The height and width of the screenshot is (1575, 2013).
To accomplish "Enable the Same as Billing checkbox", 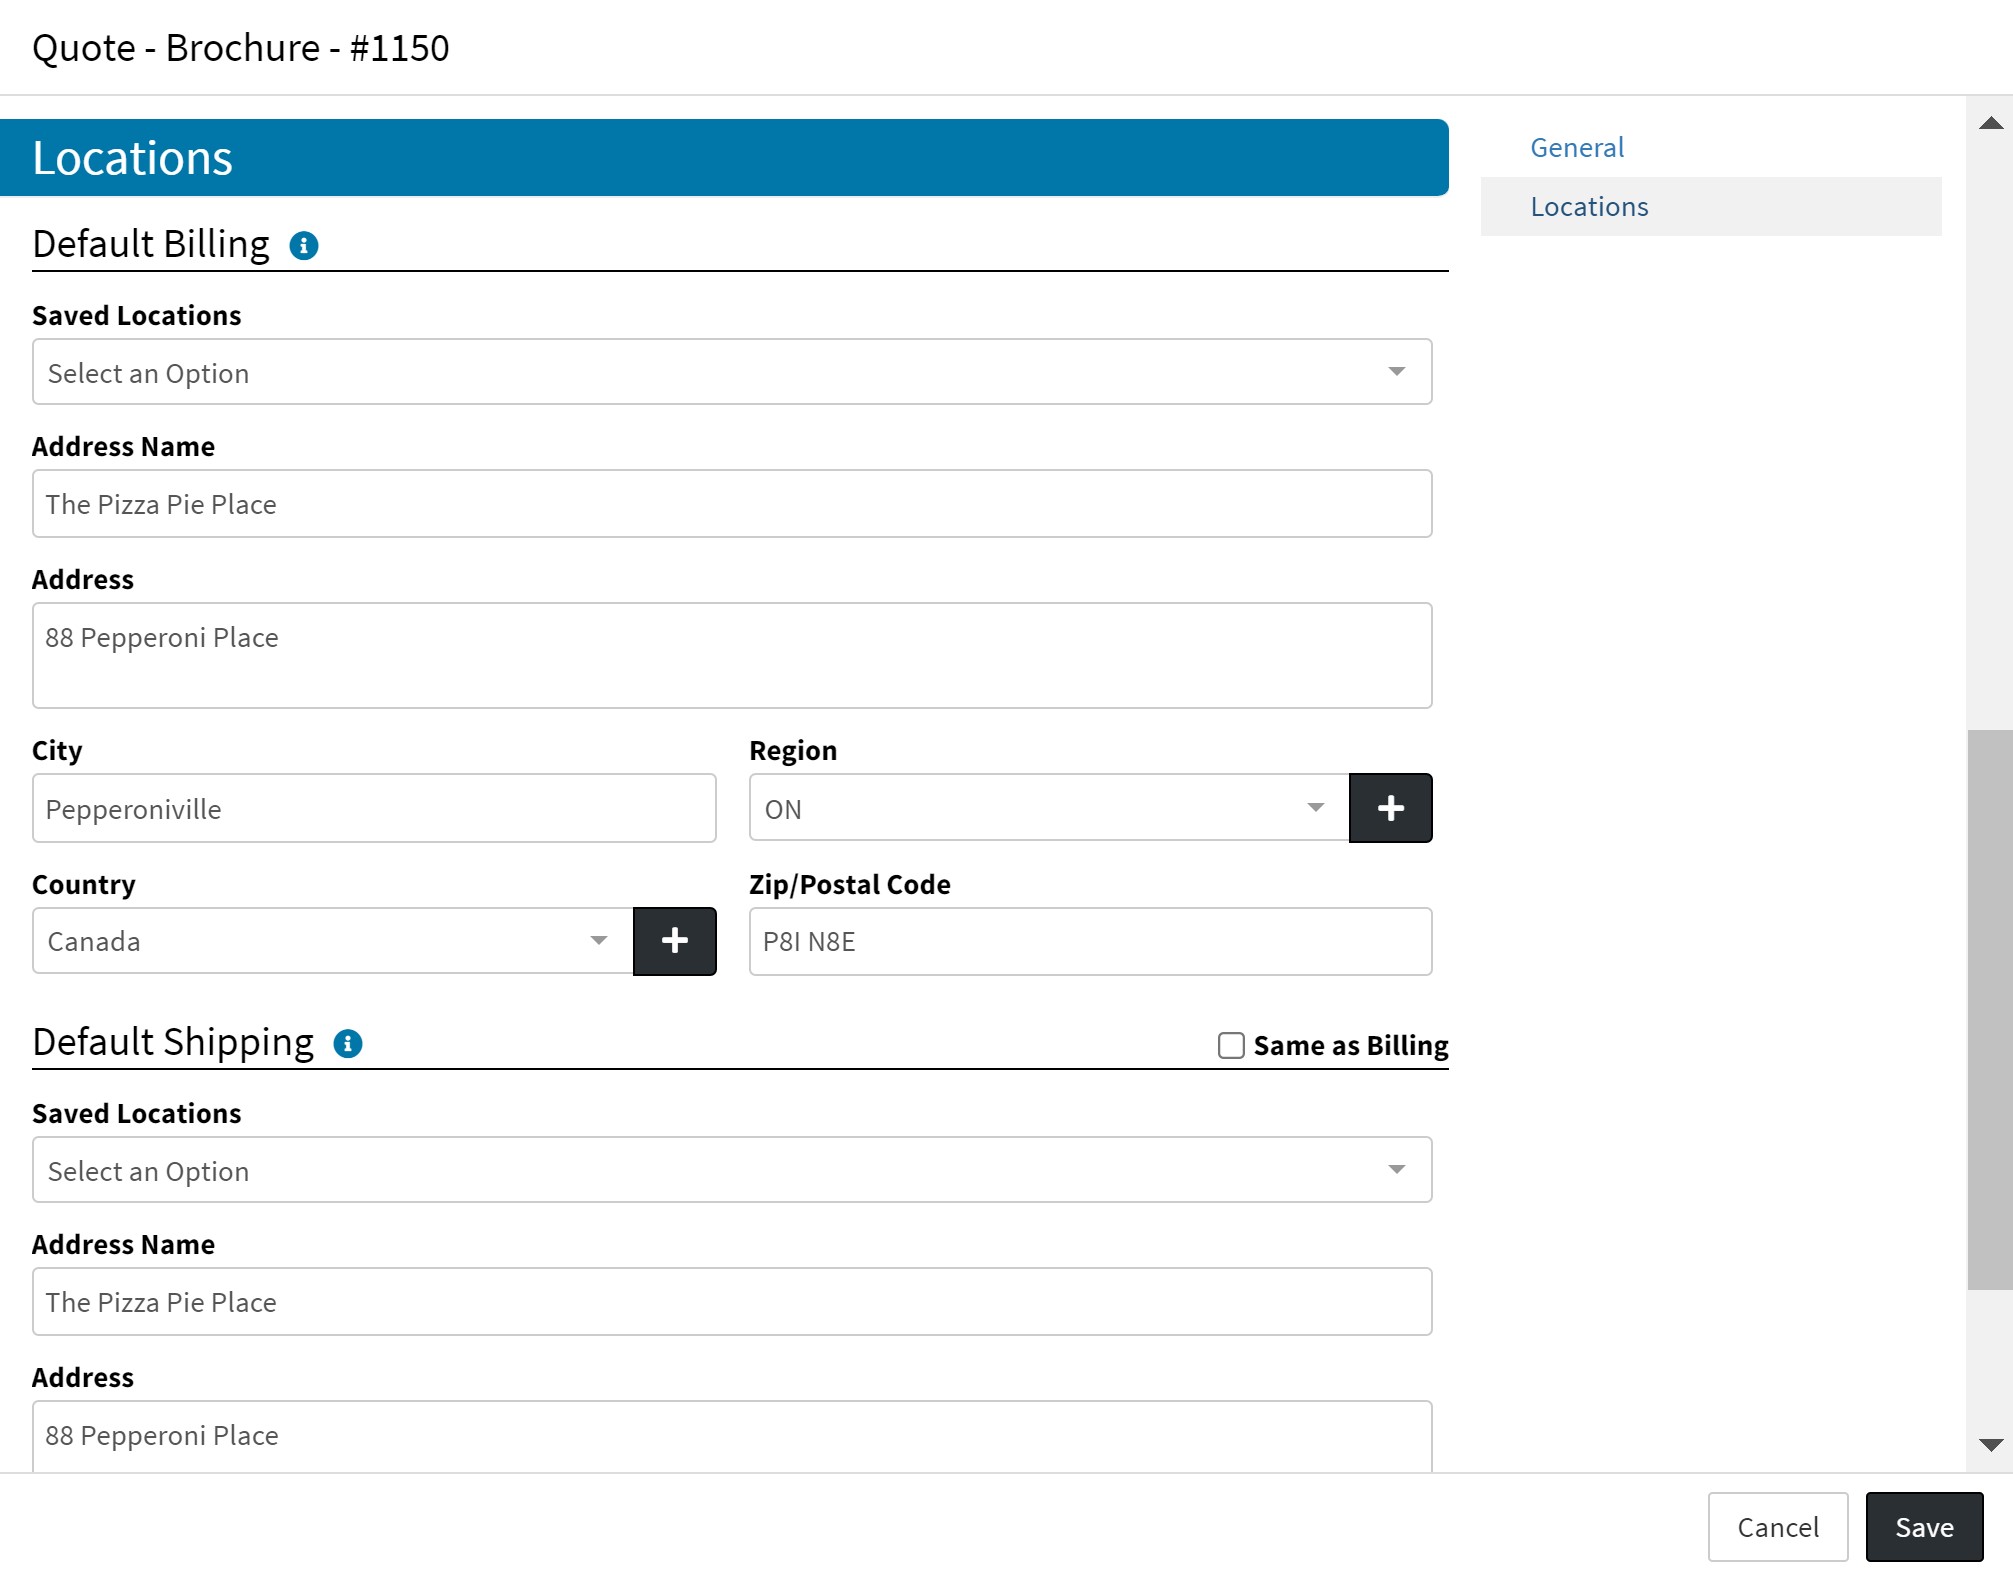I will [x=1231, y=1045].
